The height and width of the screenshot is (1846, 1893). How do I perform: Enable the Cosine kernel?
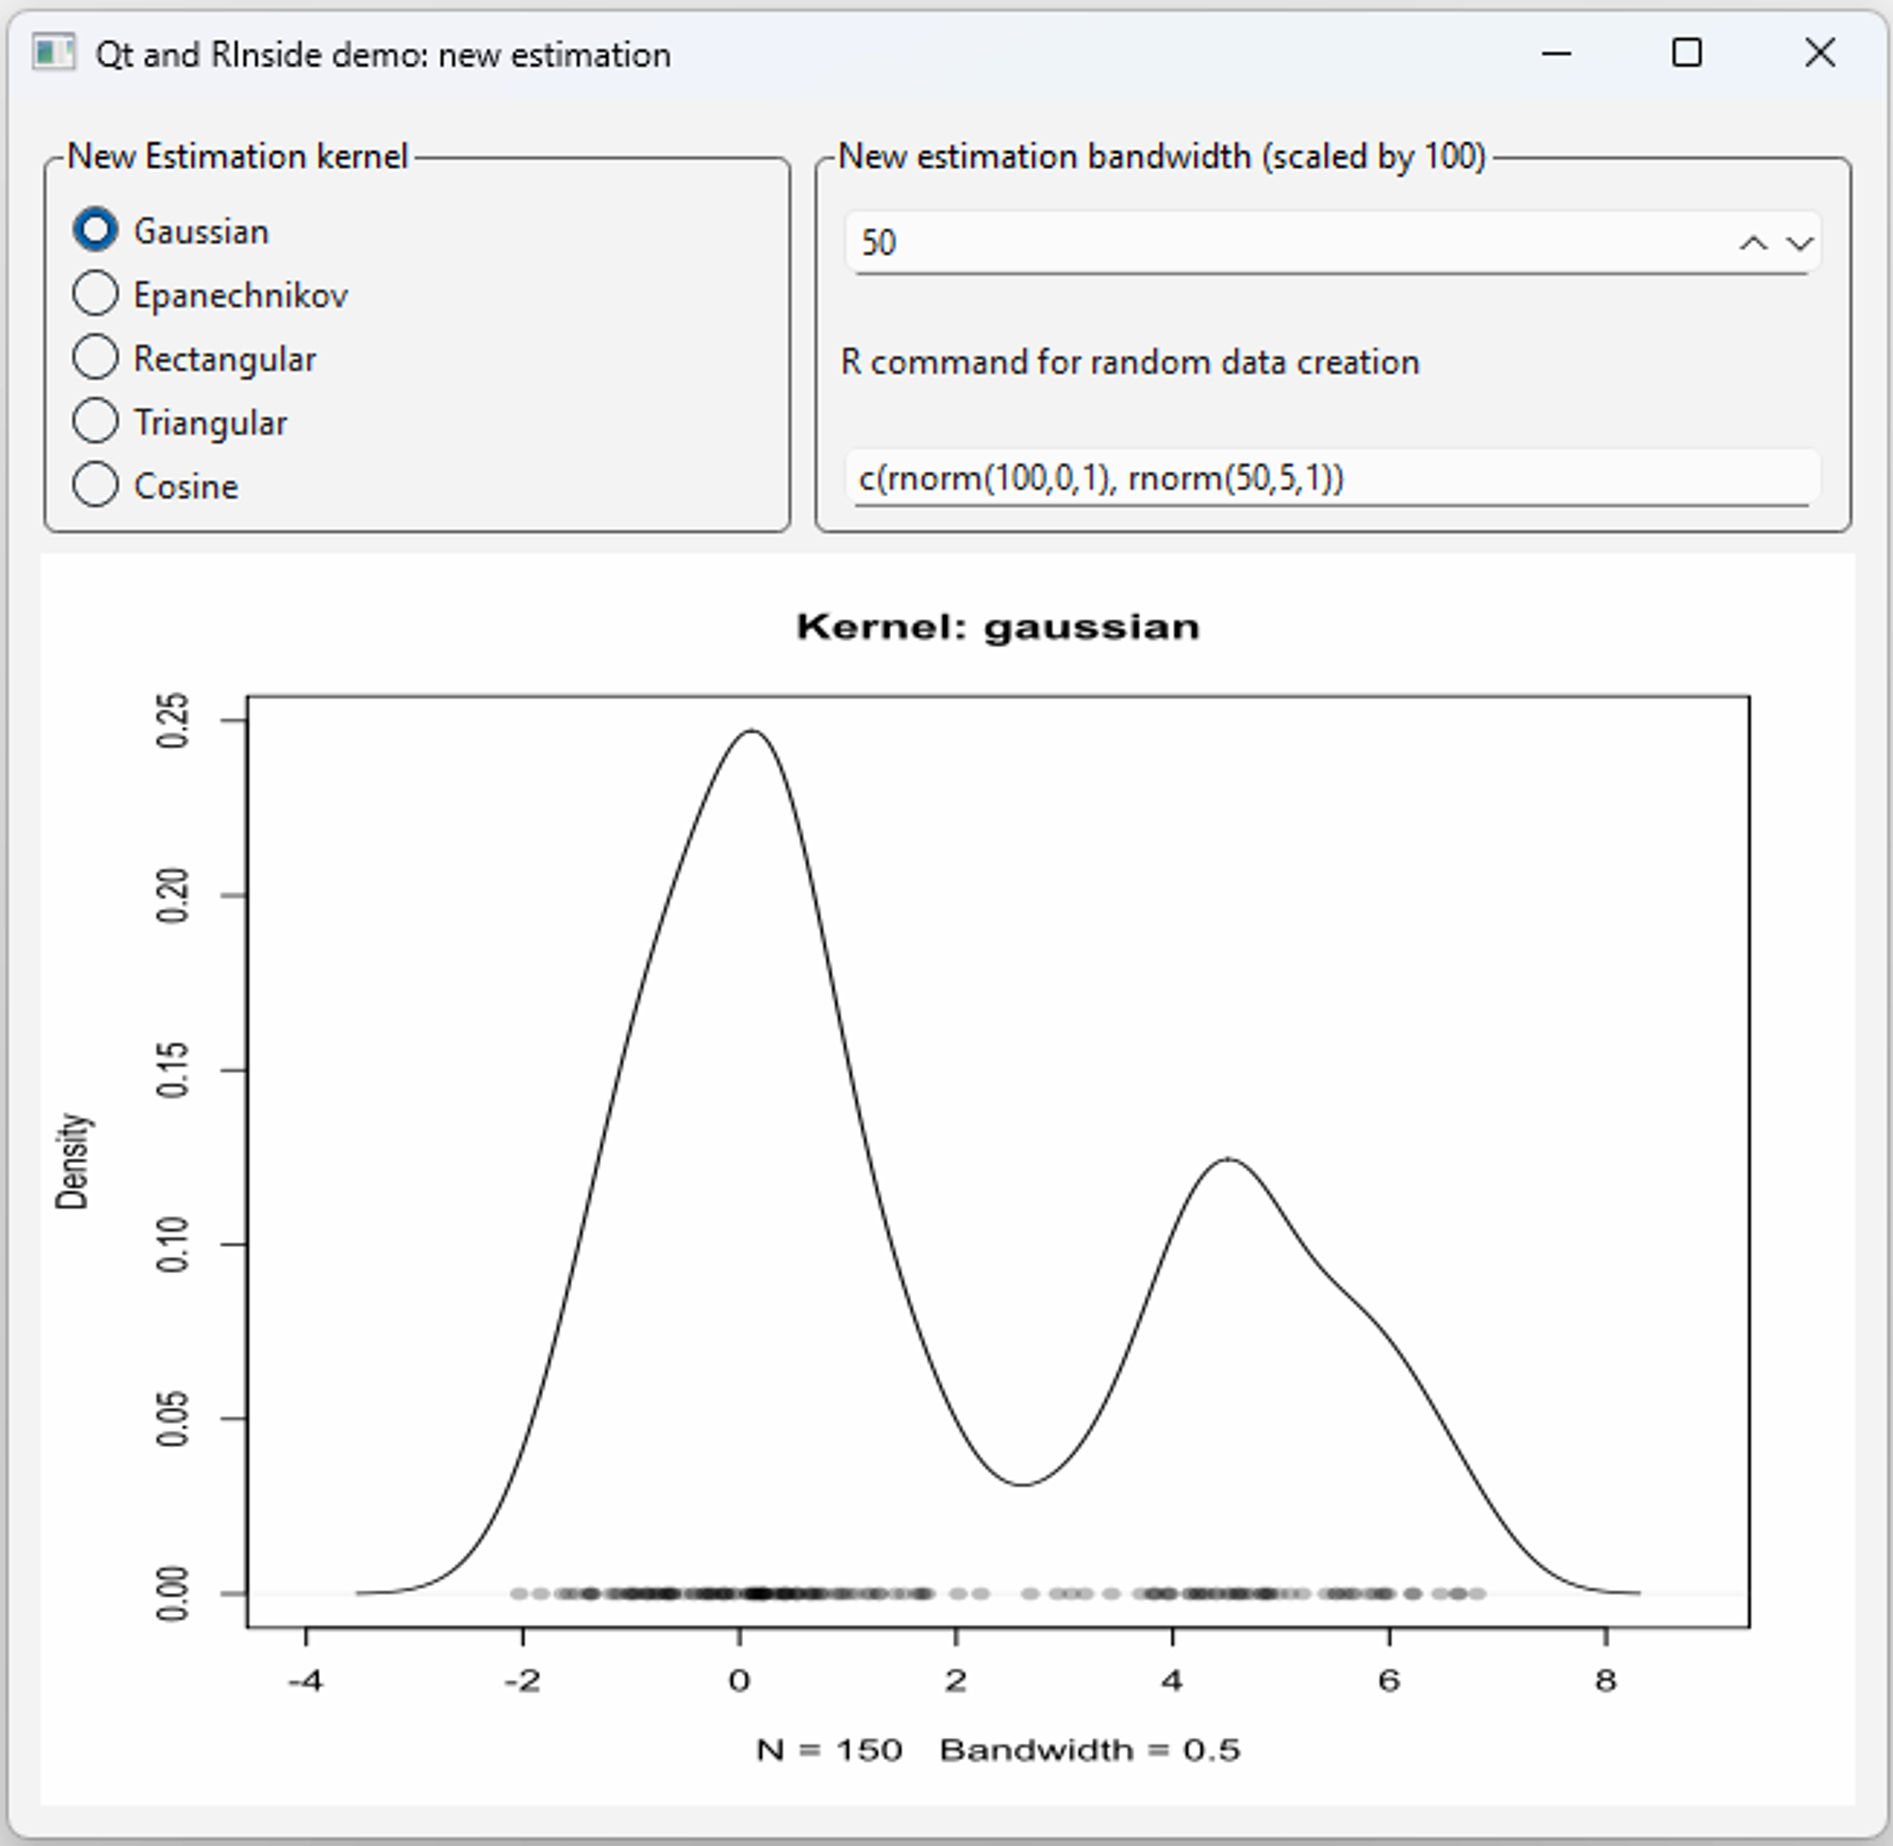pyautogui.click(x=96, y=486)
